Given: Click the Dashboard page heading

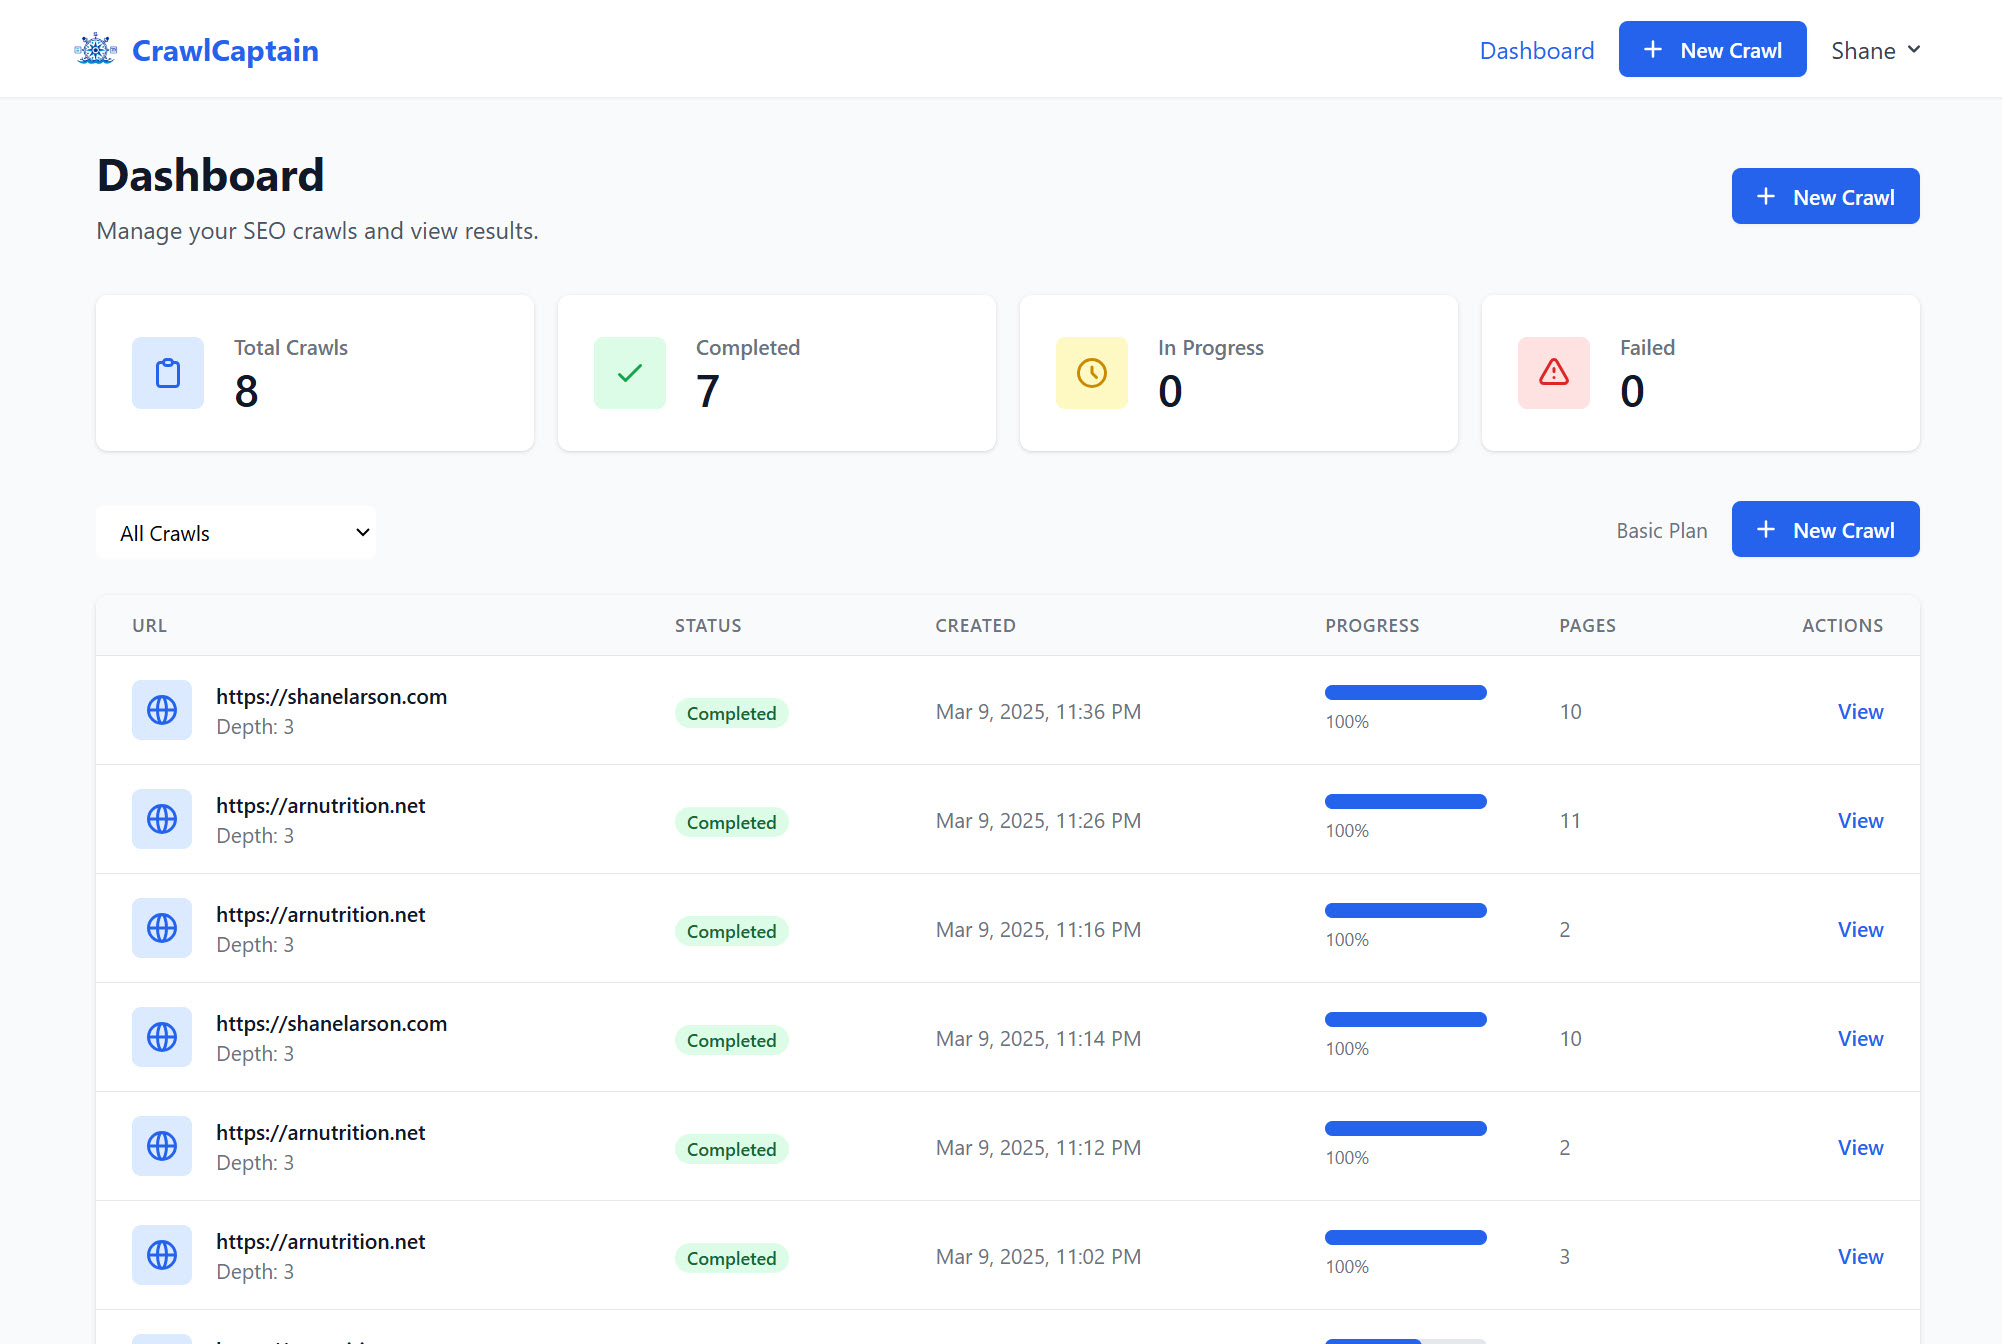Looking at the screenshot, I should pos(210,175).
